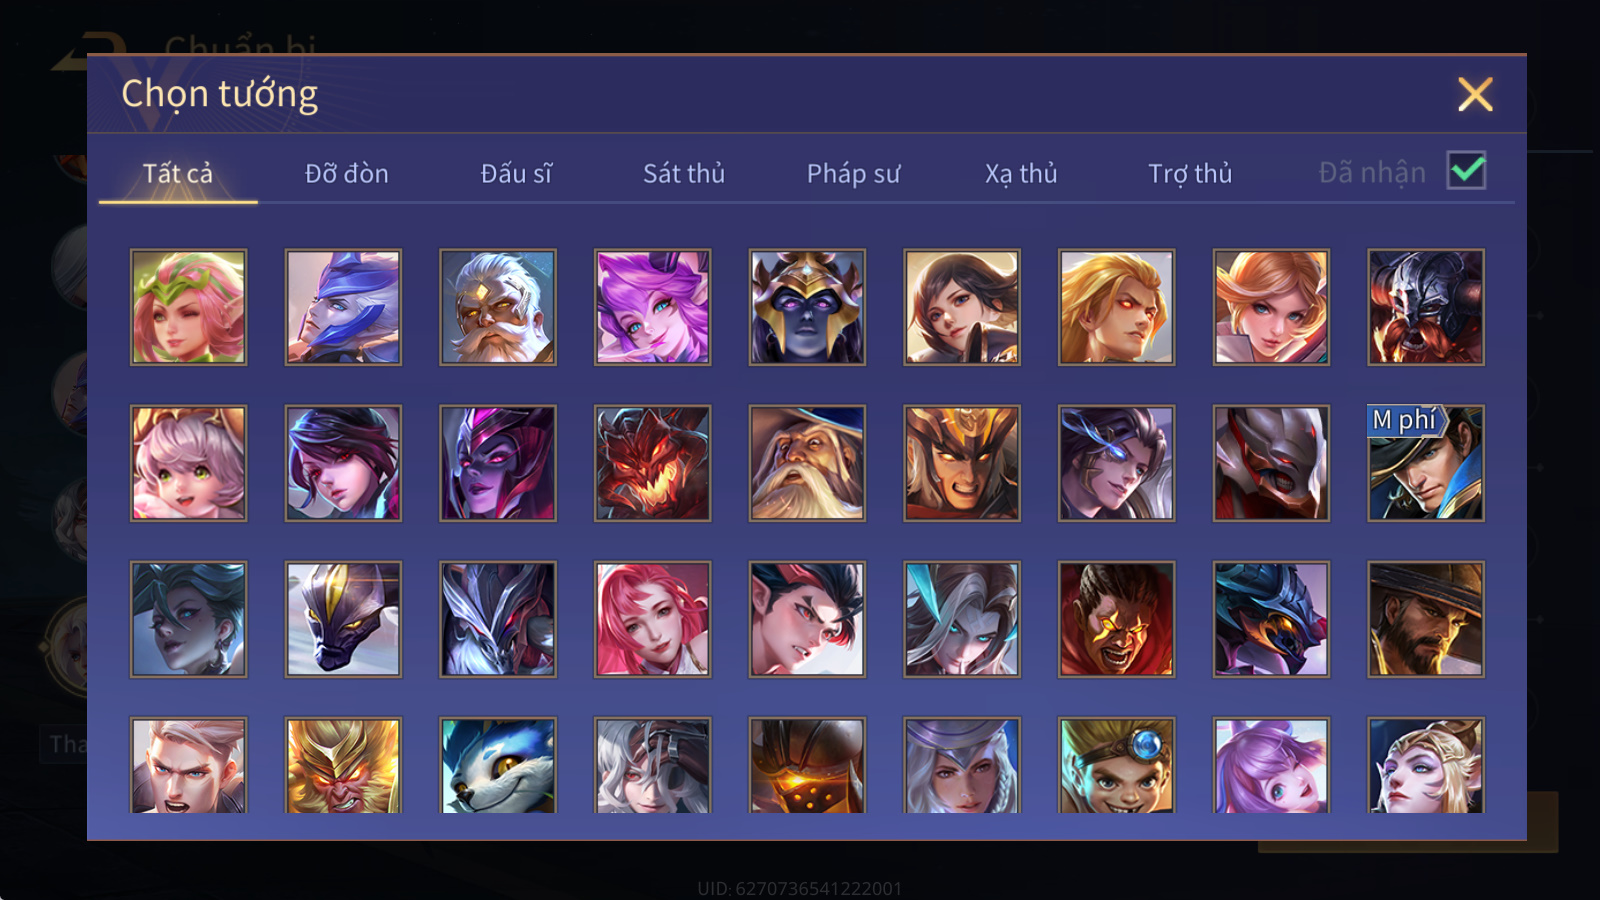Screen dimensions: 1600x900
Task: Open the Sát thủ tab
Action: (x=684, y=173)
